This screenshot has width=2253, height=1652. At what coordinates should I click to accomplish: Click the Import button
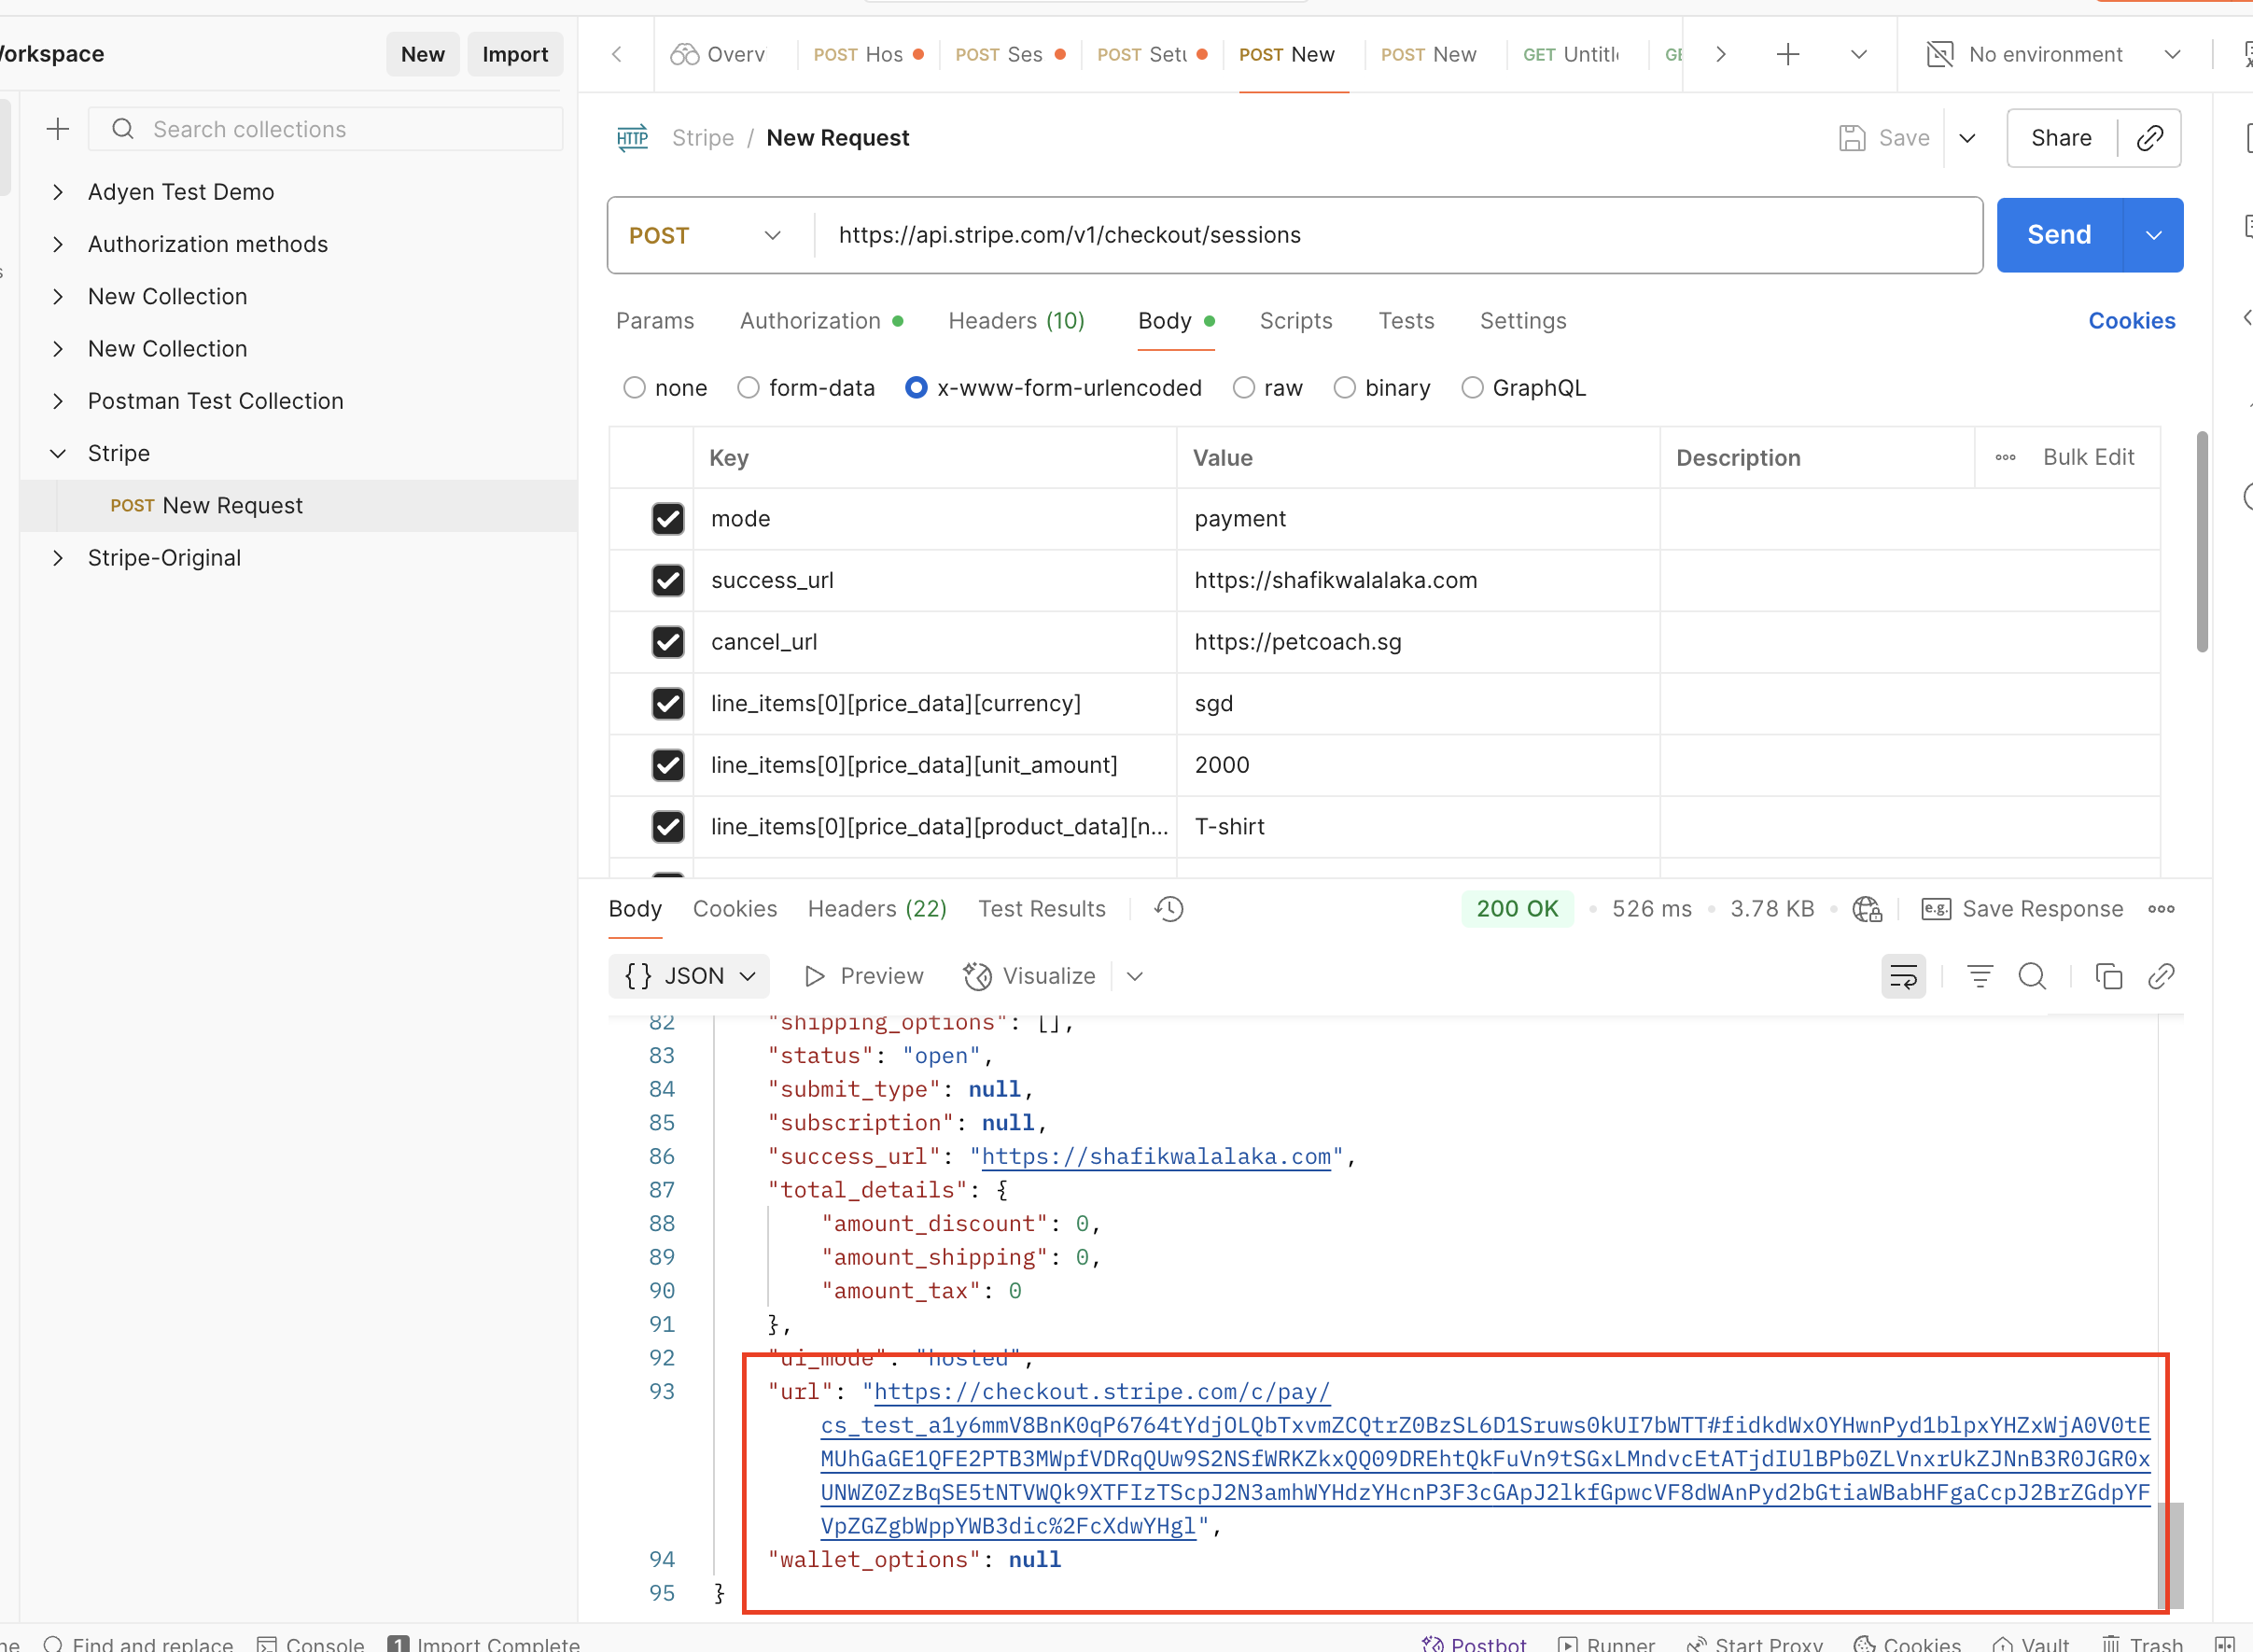515,54
